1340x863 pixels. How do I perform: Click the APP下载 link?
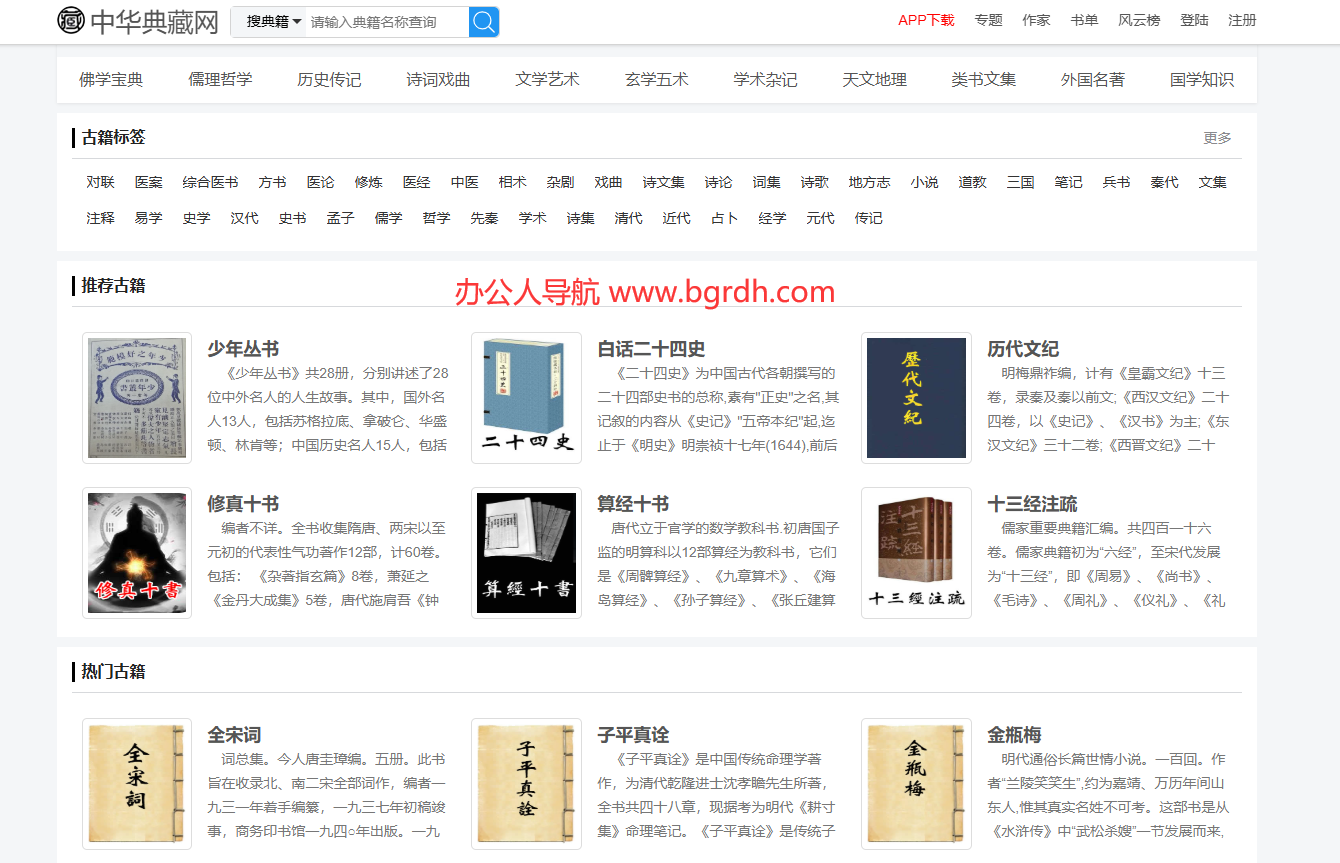point(926,18)
